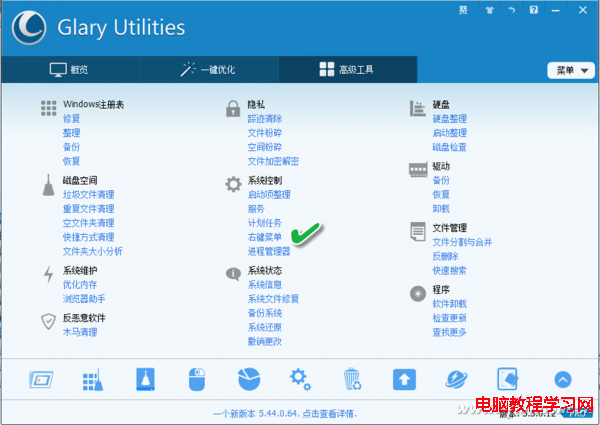Launch 垃圾文件清理
This screenshot has width=600, height=425.
pos(88,195)
